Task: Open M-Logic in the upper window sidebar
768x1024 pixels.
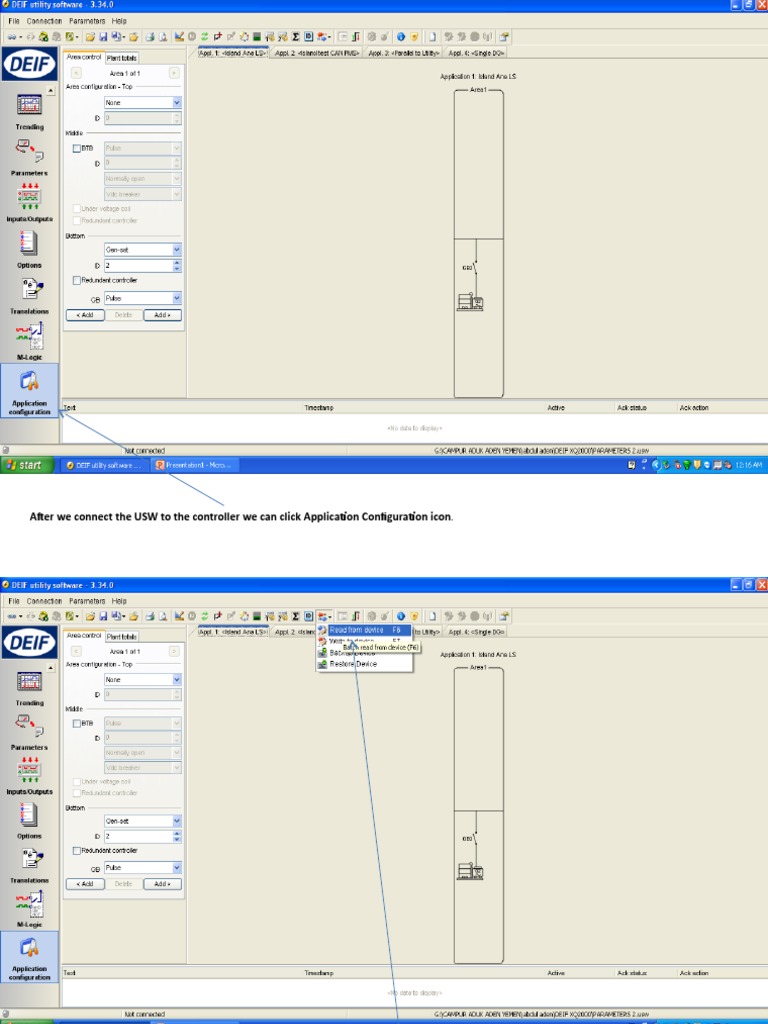Action: (x=29, y=342)
